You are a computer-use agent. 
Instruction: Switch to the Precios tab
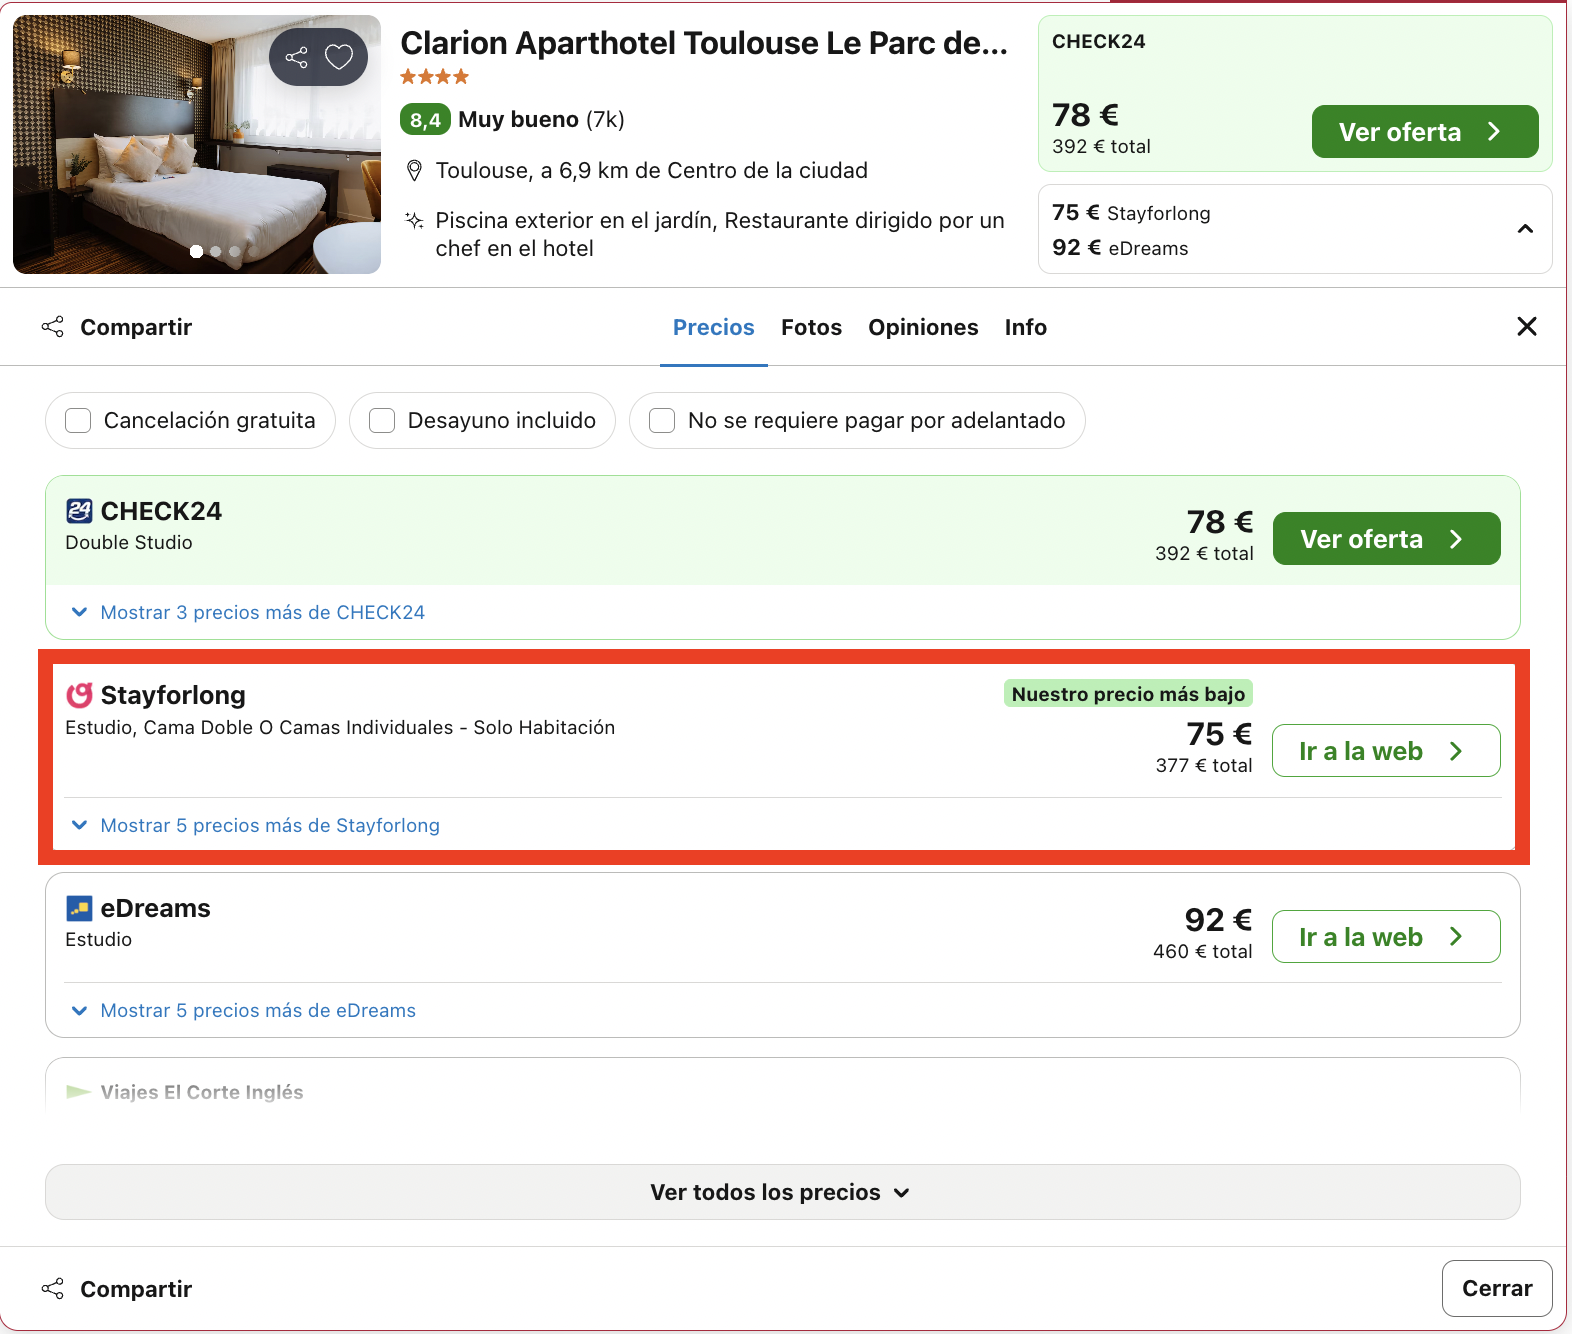pos(714,327)
